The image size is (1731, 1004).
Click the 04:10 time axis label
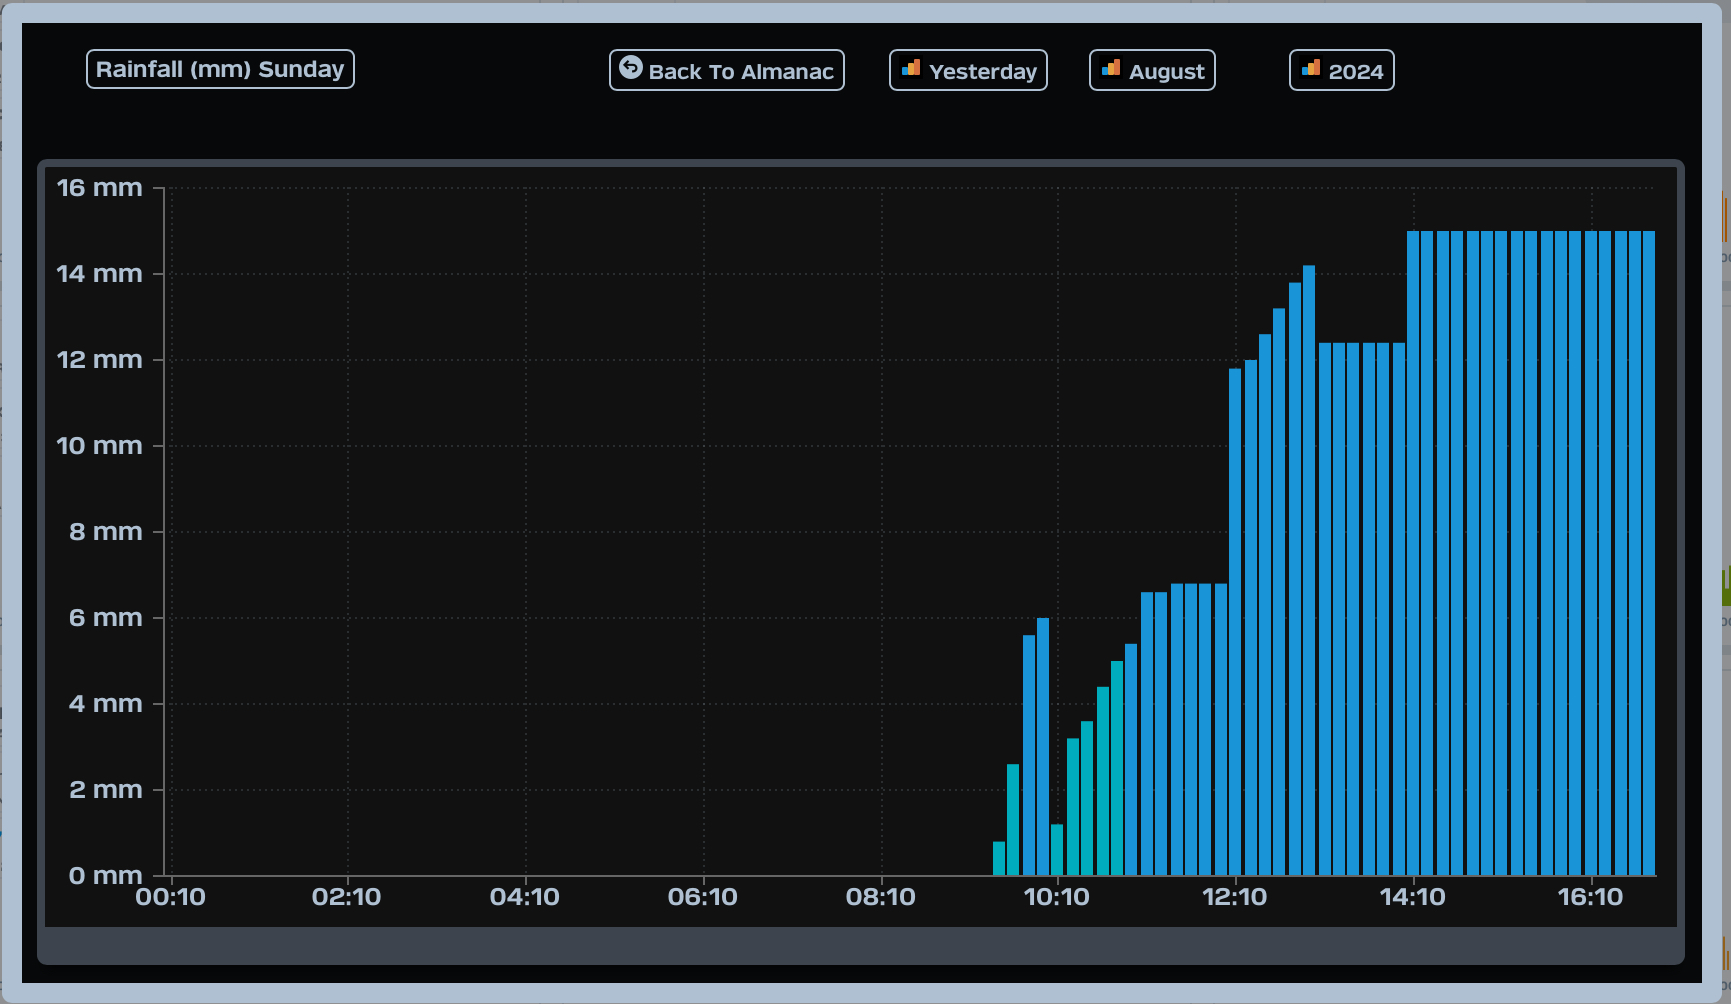[525, 897]
